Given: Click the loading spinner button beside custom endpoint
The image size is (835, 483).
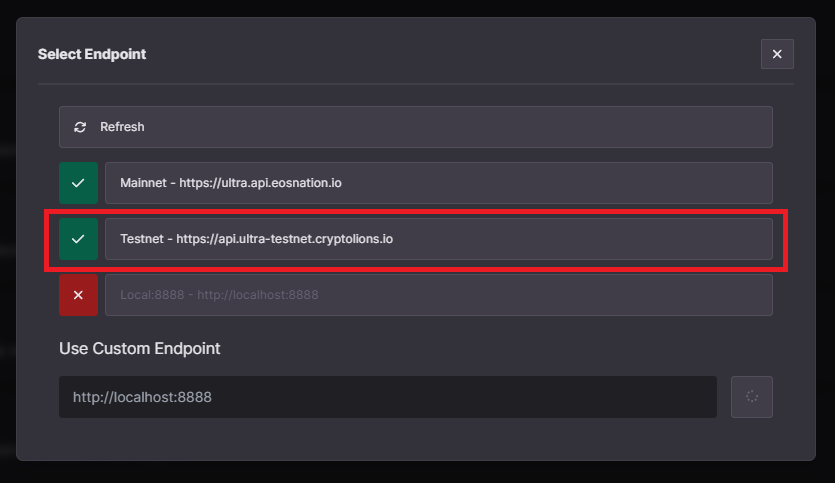Looking at the screenshot, I should pyautogui.click(x=751, y=397).
